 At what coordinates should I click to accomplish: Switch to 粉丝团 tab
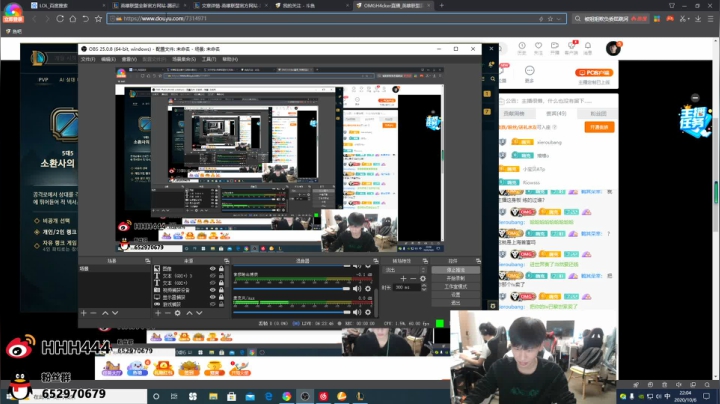coord(598,113)
